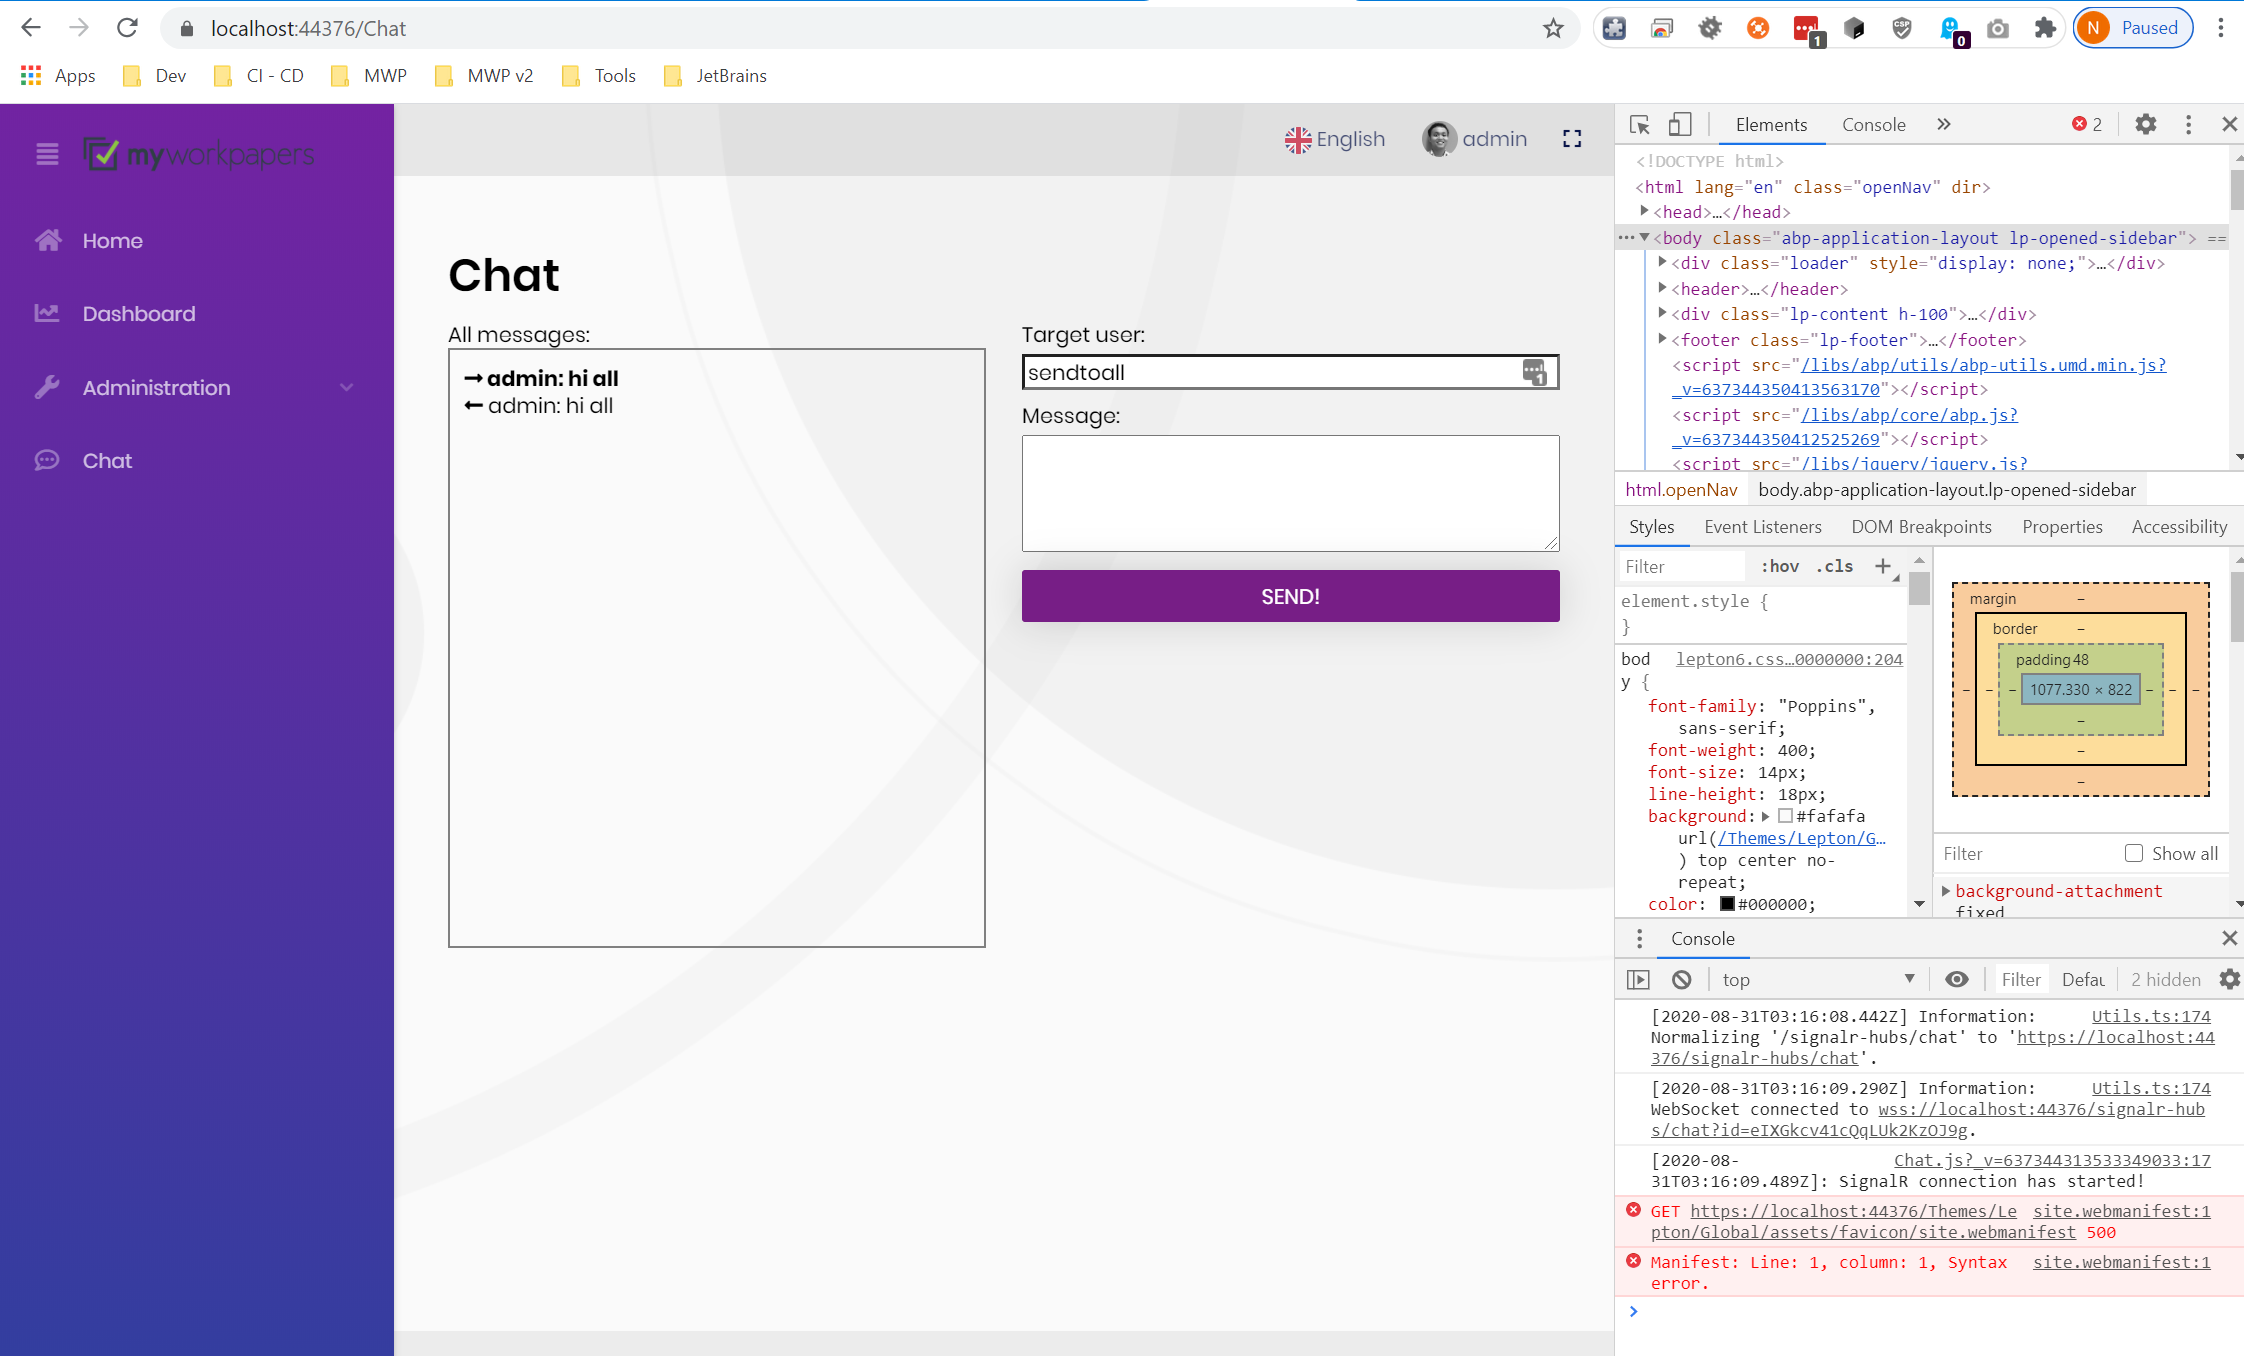Switch to Event Listeners tab

[1762, 527]
